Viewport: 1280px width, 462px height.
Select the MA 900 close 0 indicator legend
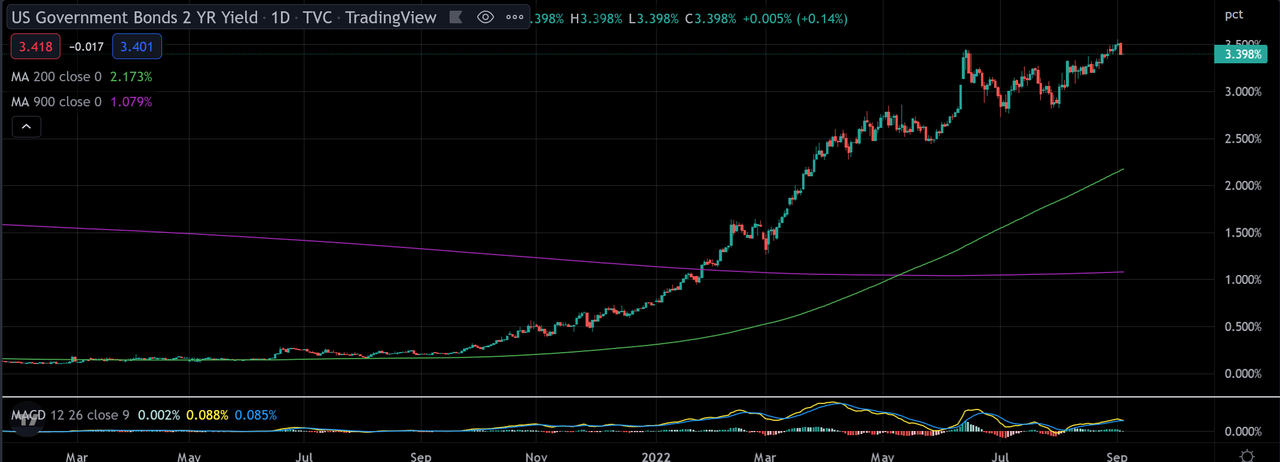tap(56, 102)
